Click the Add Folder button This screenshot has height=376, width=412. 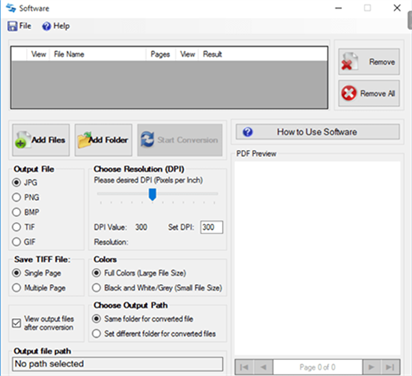(103, 140)
